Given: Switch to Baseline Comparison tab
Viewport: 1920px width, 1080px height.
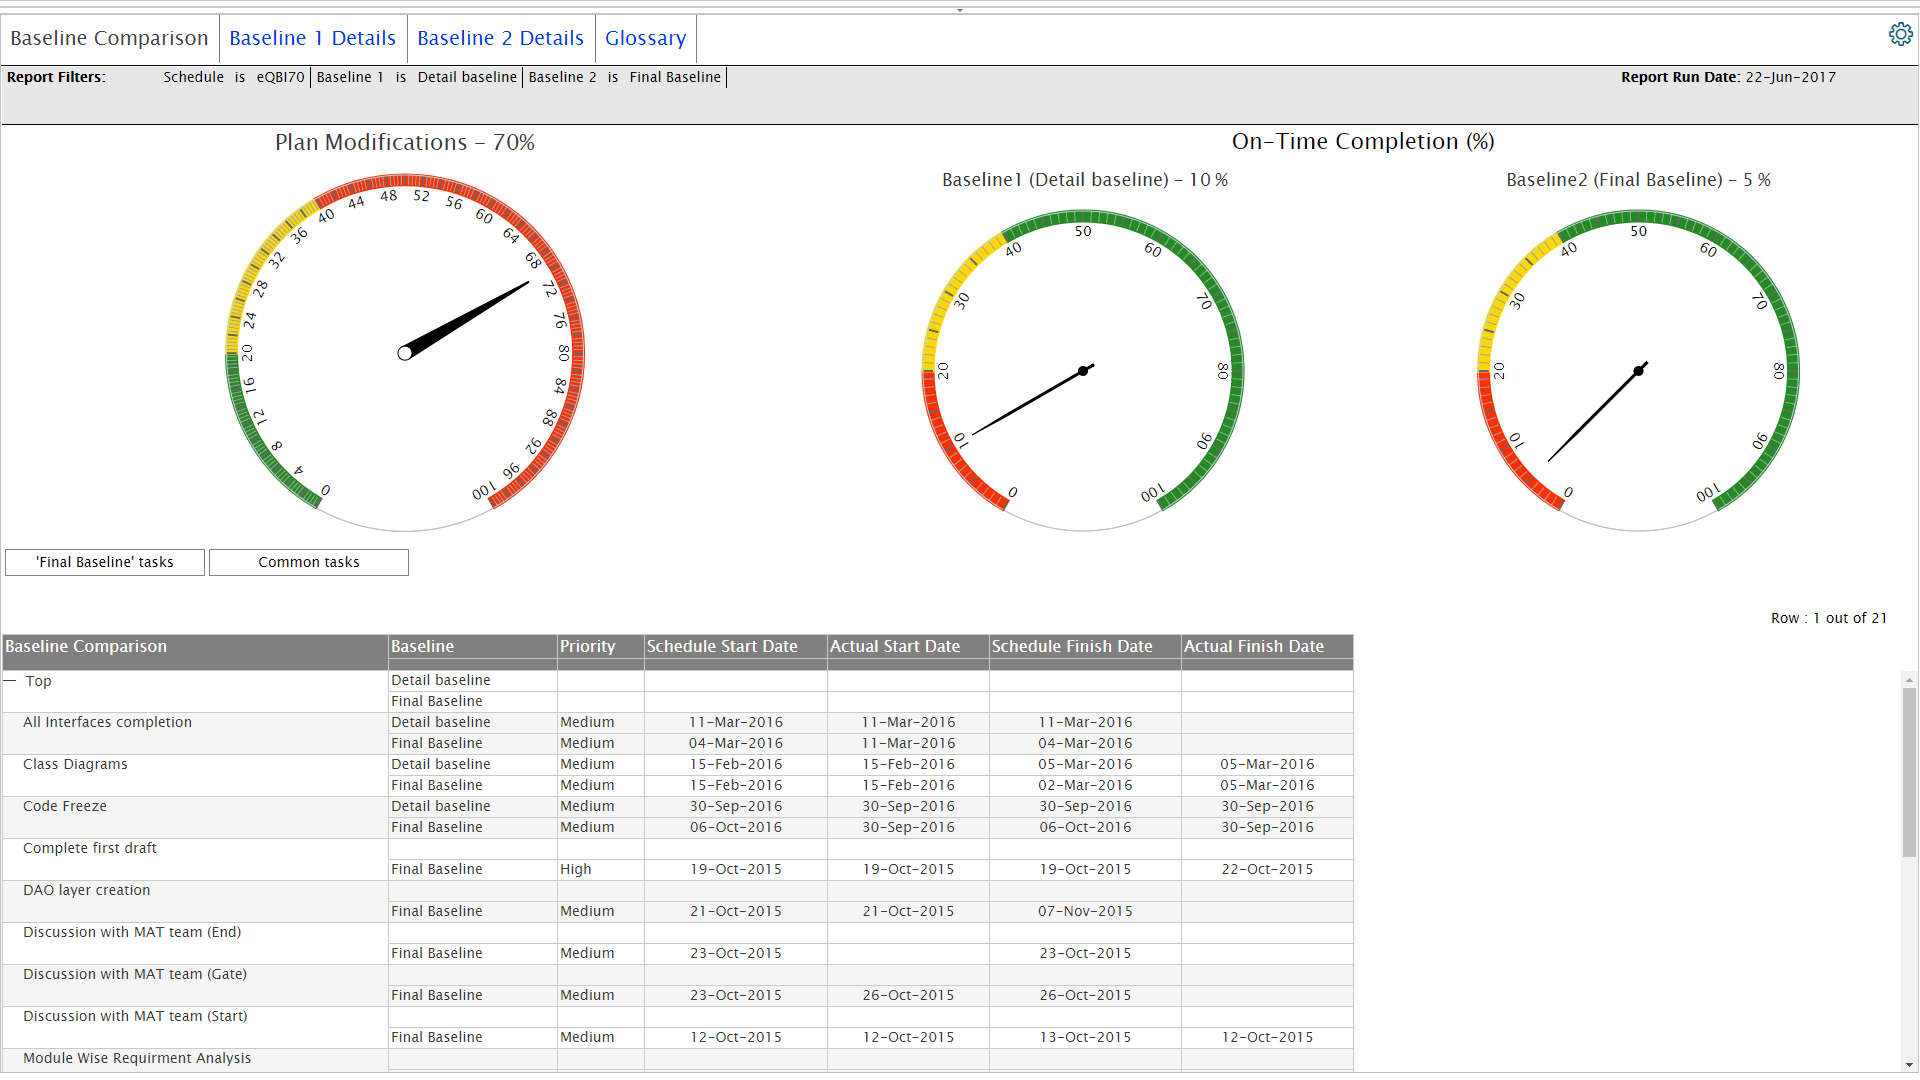Looking at the screenshot, I should point(109,38).
